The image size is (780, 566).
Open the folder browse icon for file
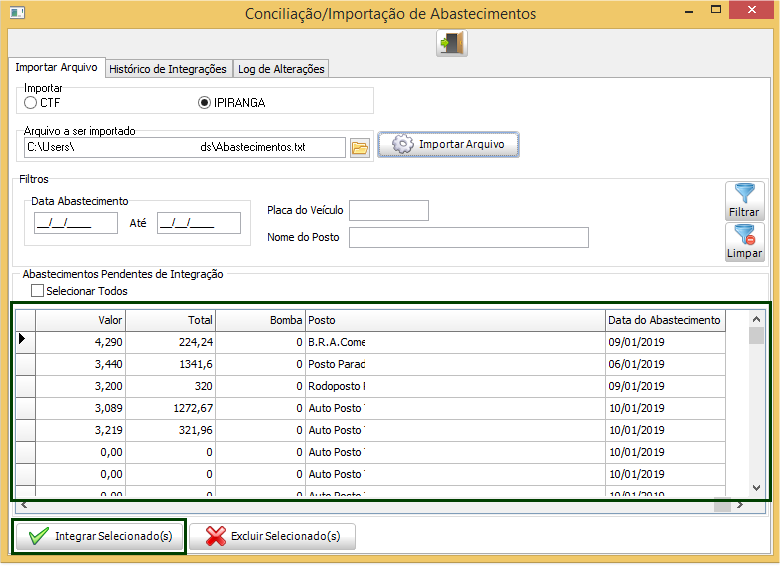[x=360, y=147]
